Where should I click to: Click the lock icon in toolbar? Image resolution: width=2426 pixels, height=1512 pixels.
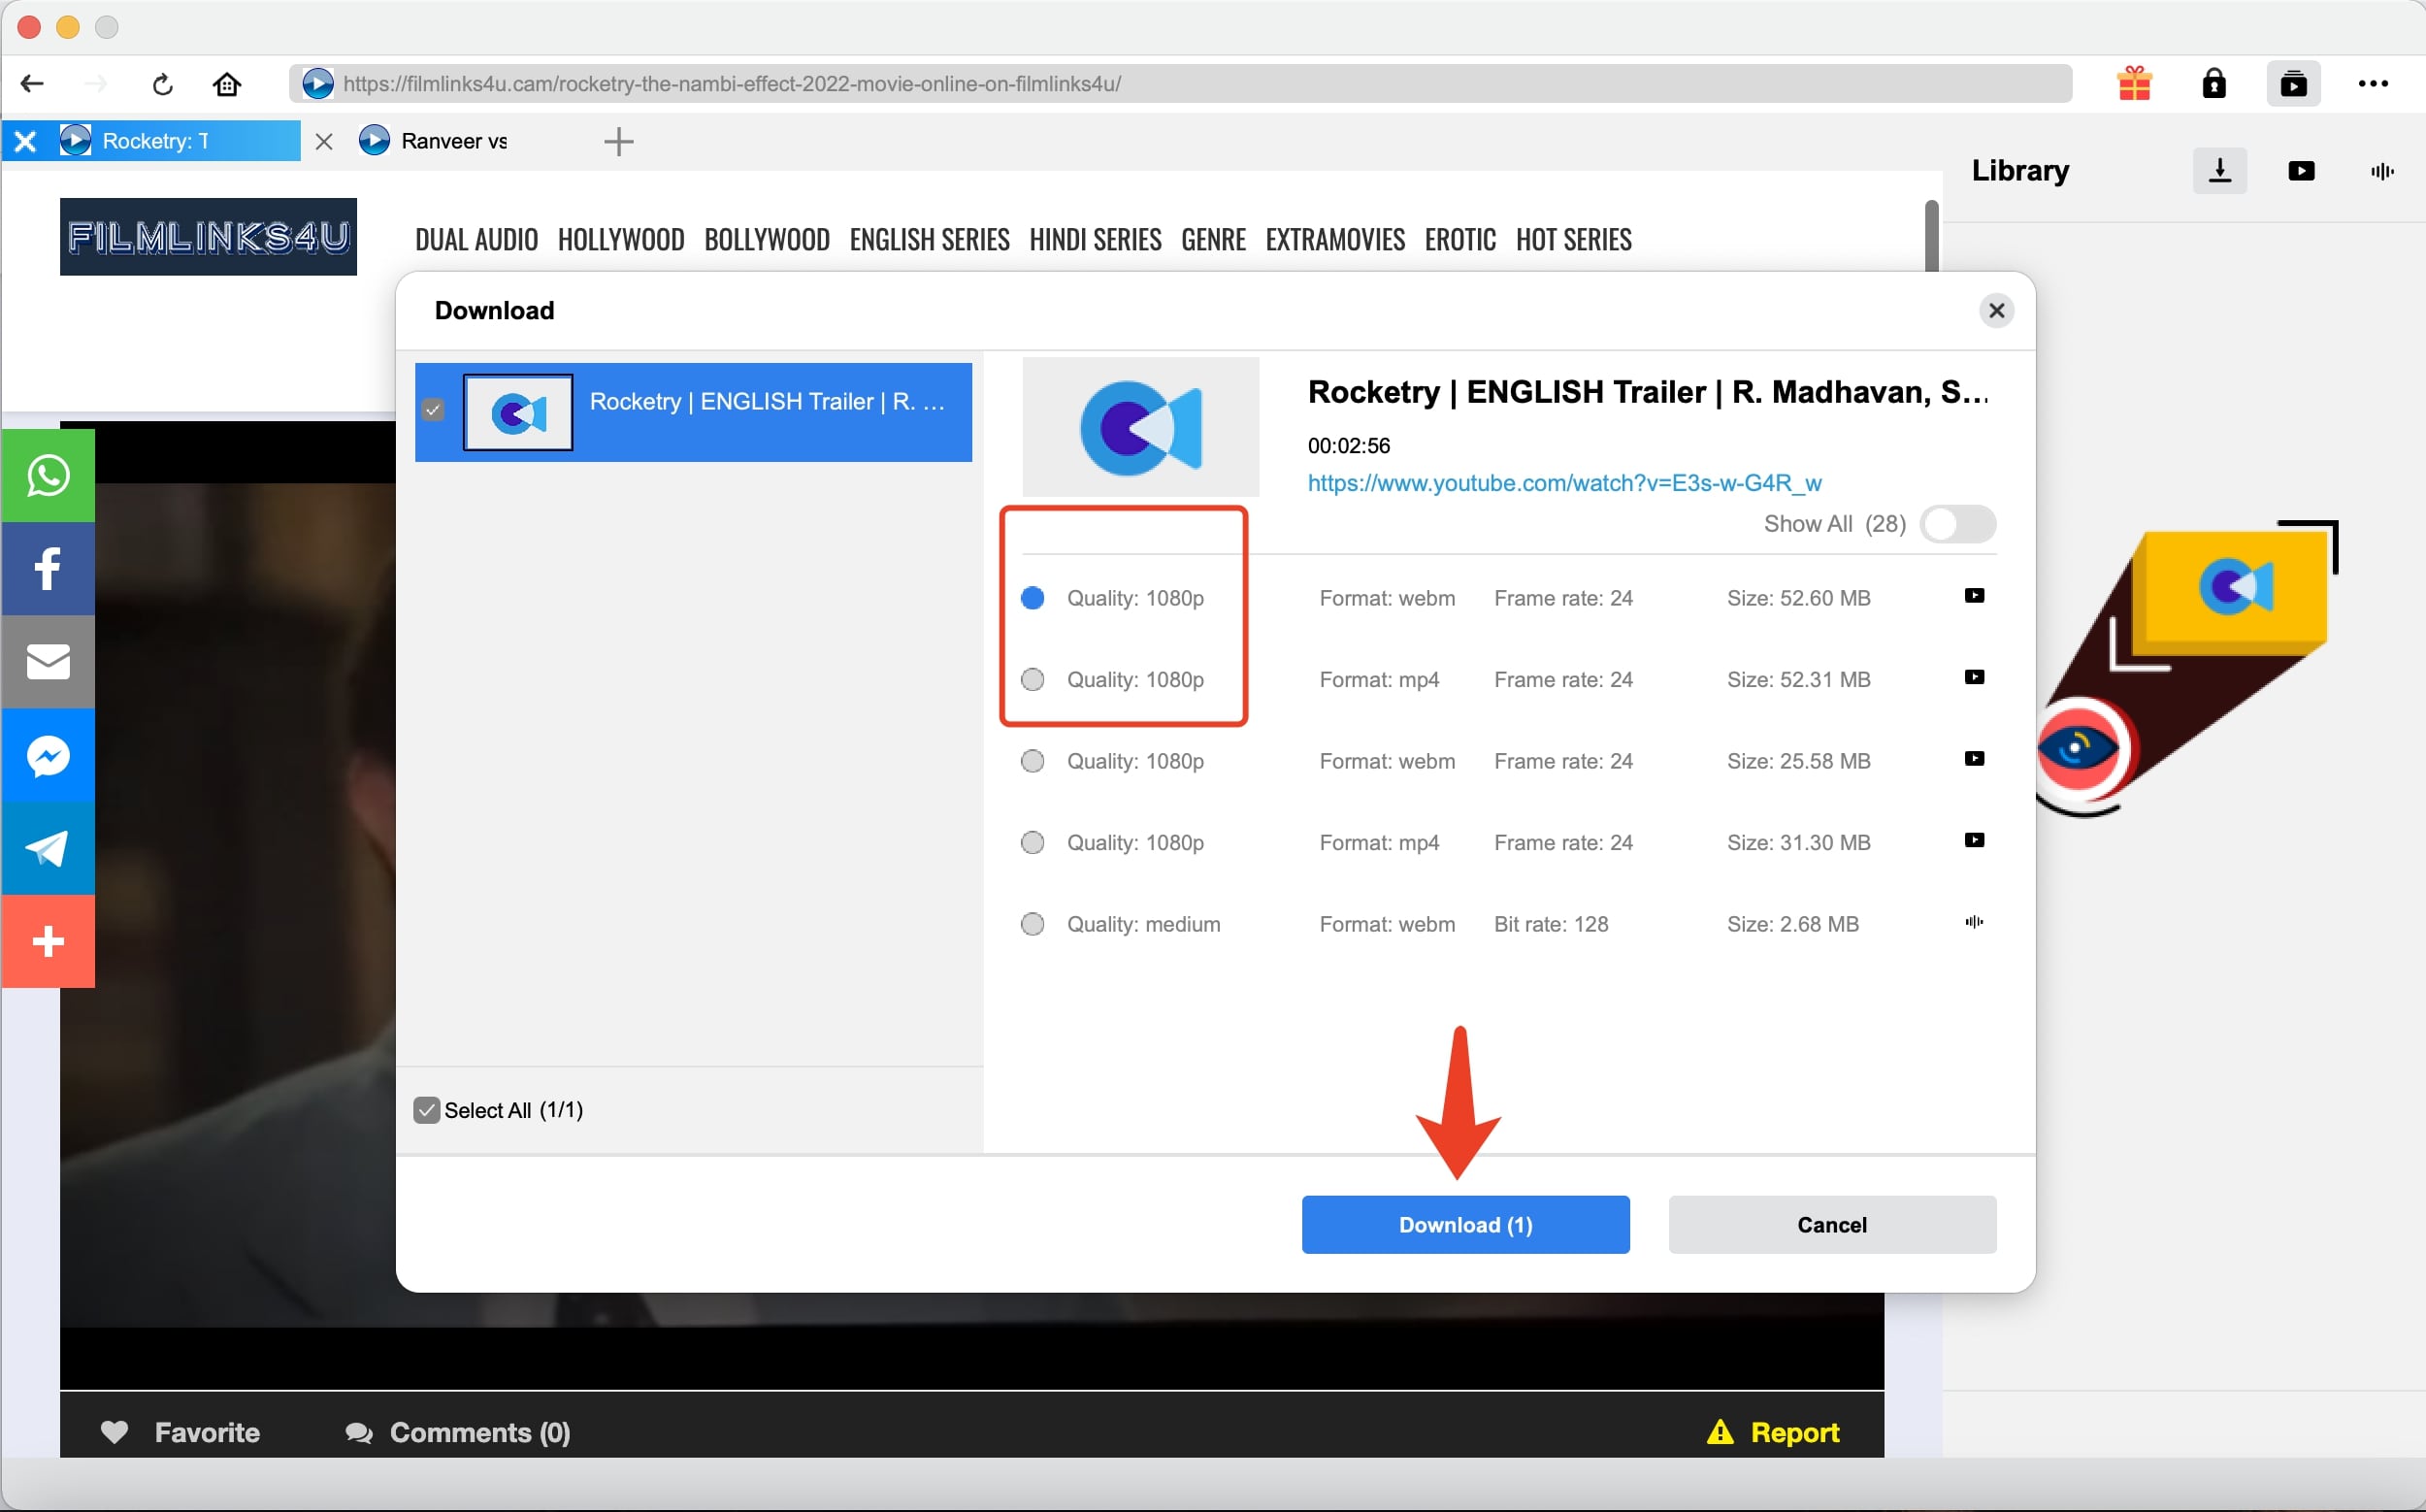(2213, 83)
